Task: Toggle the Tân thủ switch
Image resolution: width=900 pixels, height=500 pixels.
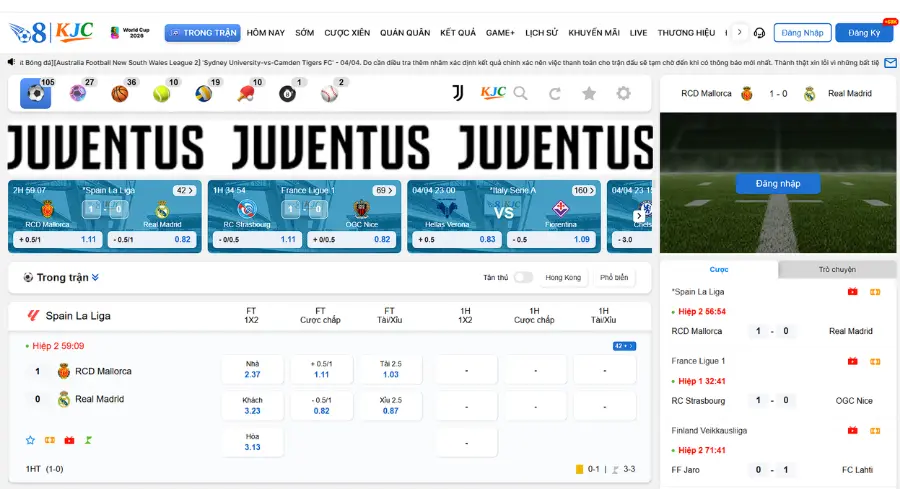Action: click(x=523, y=277)
